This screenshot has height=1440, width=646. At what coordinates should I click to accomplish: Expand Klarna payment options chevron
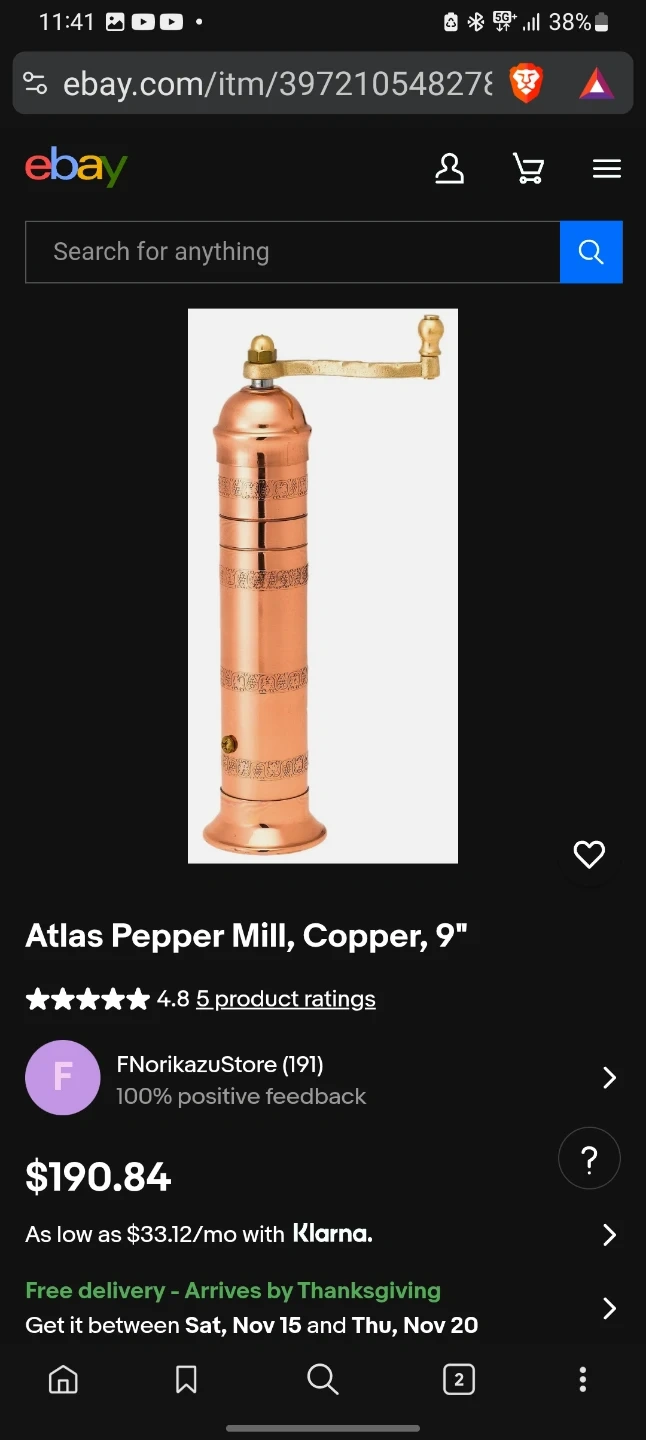click(609, 1235)
